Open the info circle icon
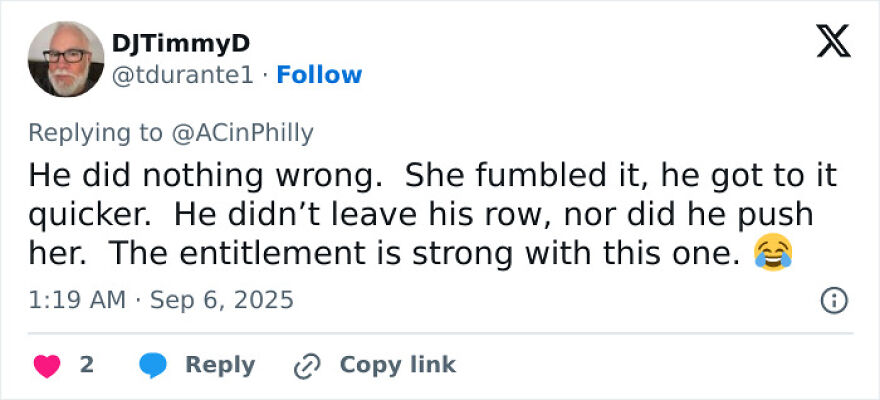This screenshot has width=880, height=400. click(x=834, y=300)
